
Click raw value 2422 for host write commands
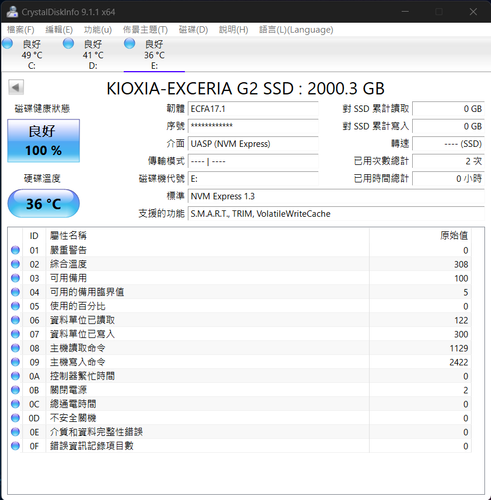(459, 362)
